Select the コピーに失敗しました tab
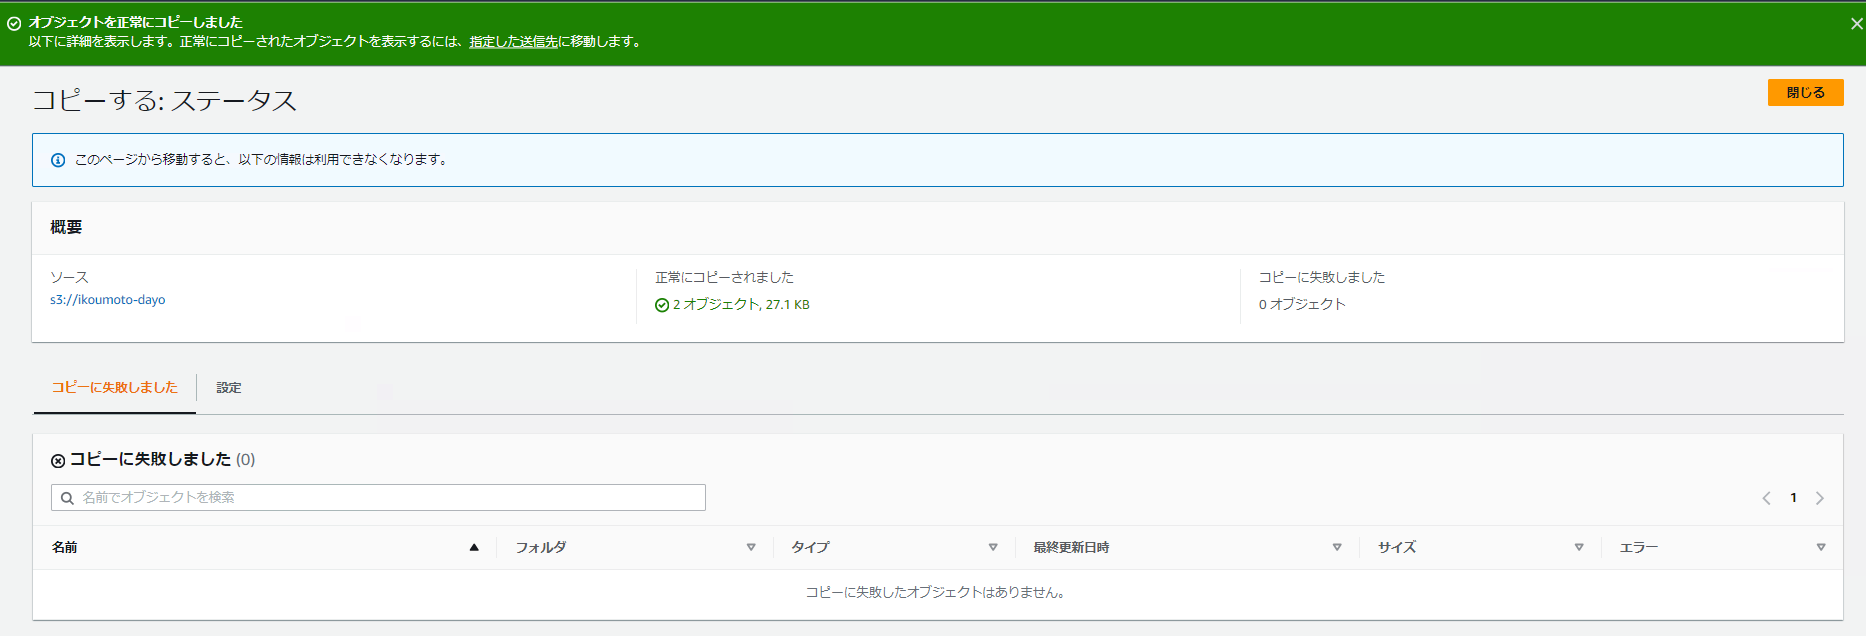The width and height of the screenshot is (1866, 636). coord(115,388)
